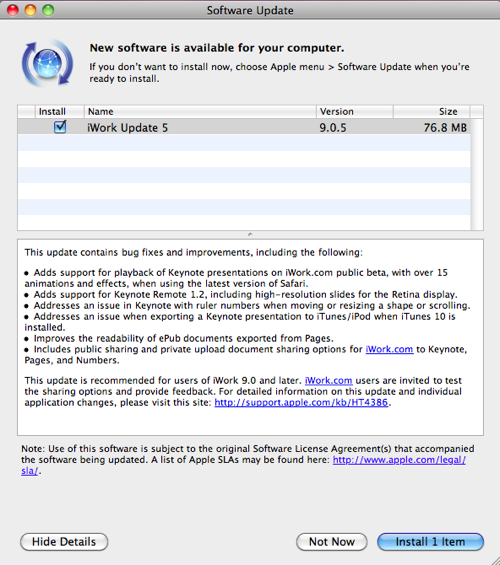Close the Software Update window
Image resolution: width=500 pixels, height=565 pixels.
[13, 10]
